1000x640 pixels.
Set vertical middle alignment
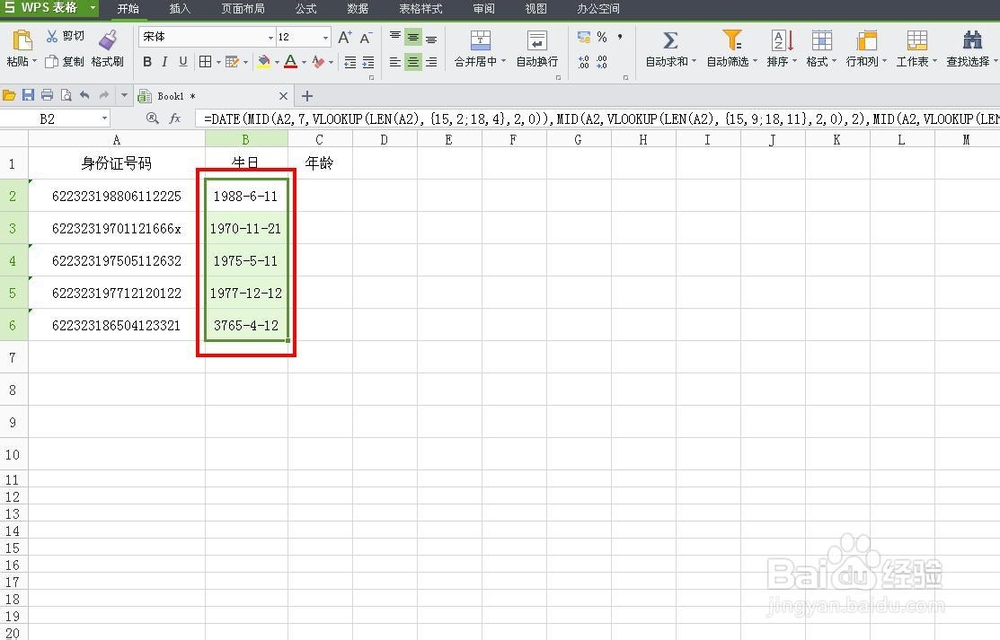coord(413,37)
